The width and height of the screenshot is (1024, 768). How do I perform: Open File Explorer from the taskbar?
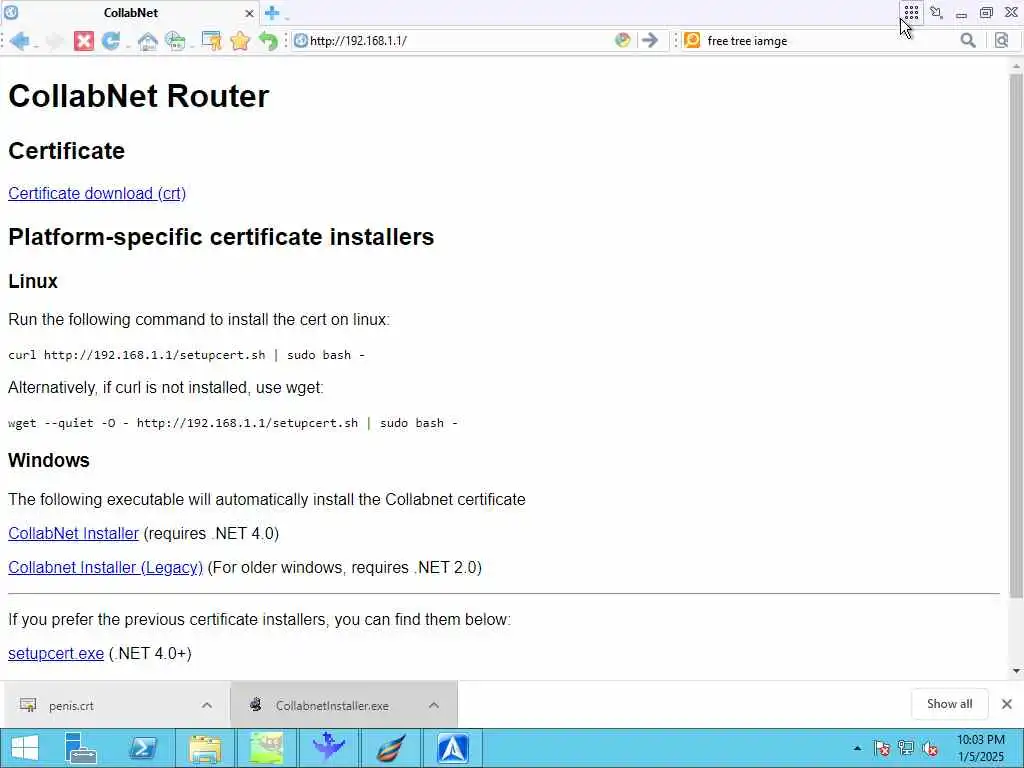click(x=204, y=748)
